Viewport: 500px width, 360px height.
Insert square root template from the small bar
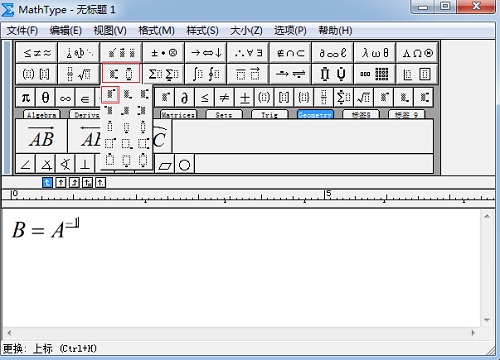tap(364, 98)
